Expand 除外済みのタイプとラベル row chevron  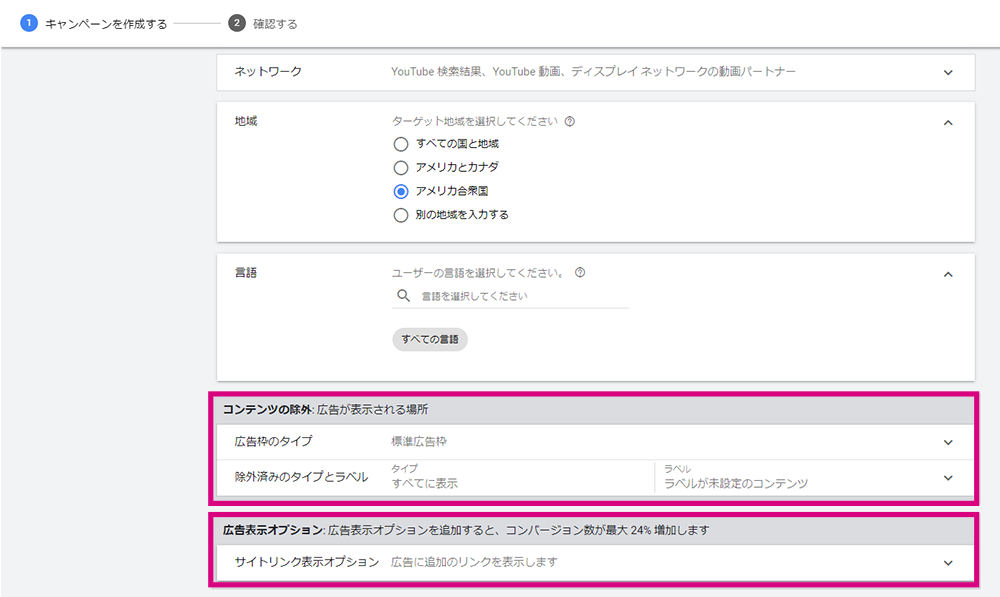click(948, 478)
